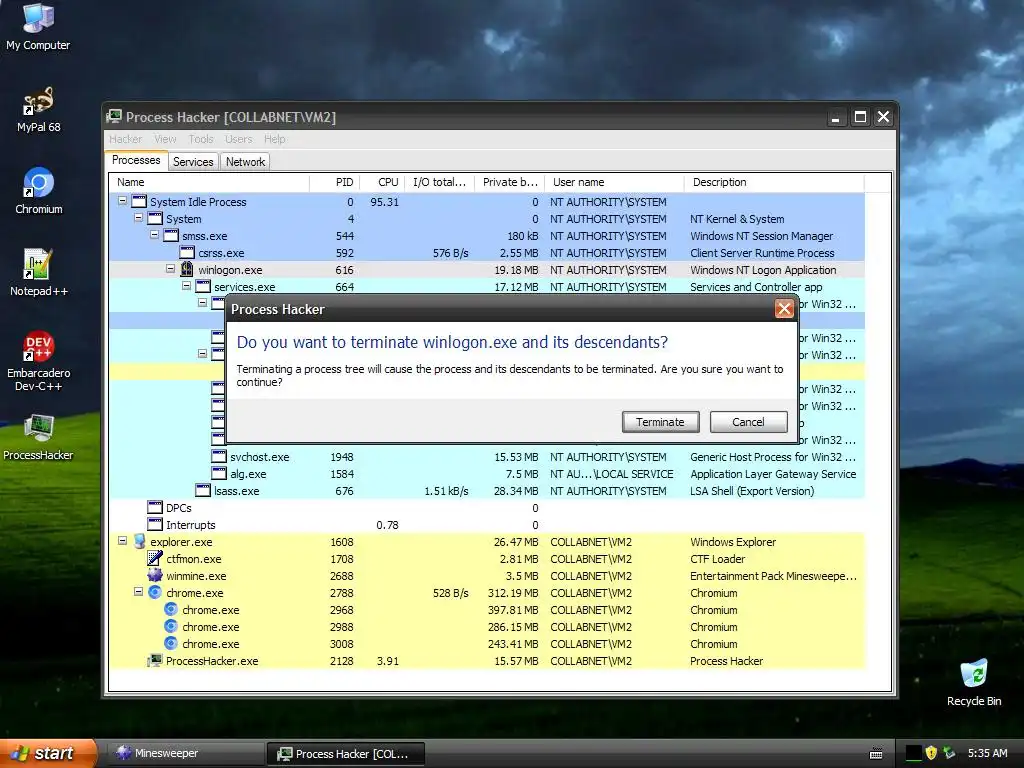This screenshot has height=768, width=1024.
Task: Click the lsass.exe window icon
Action: pos(203,490)
